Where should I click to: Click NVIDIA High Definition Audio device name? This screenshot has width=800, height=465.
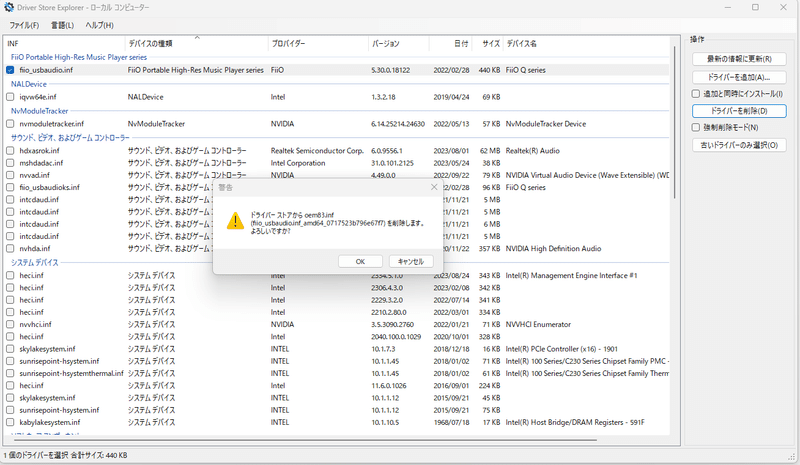coord(553,249)
